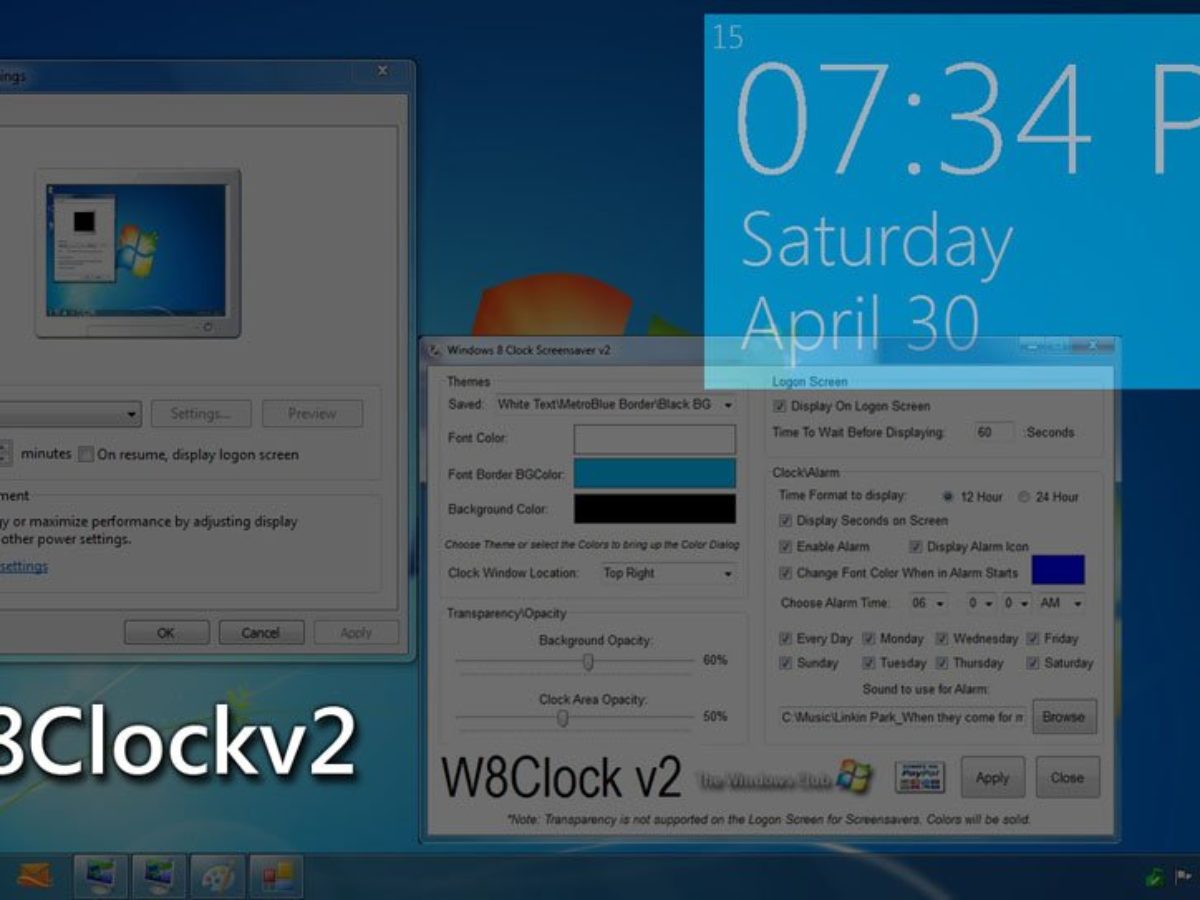Toggle the Enable Alarm checkbox
This screenshot has width=1200, height=900.
coord(786,546)
